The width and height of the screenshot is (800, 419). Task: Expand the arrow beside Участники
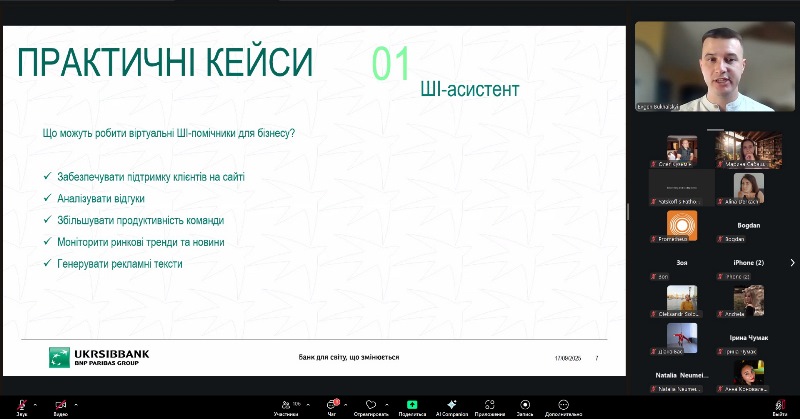point(308,405)
